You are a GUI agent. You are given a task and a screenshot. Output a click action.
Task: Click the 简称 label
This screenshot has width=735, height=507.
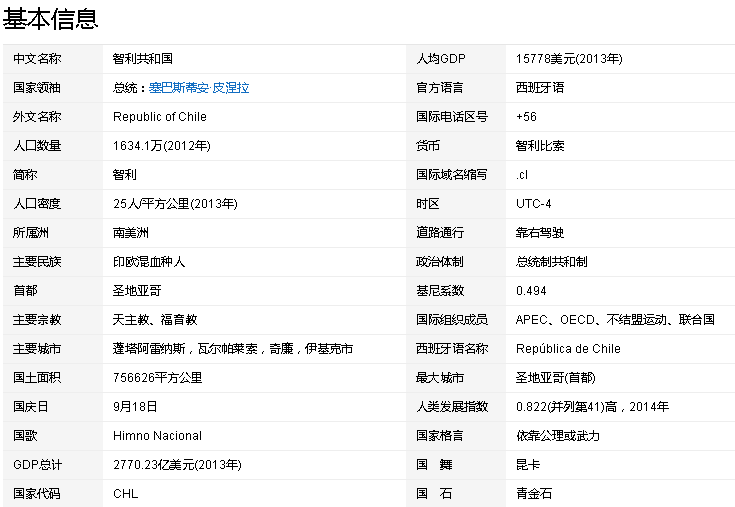point(25,175)
